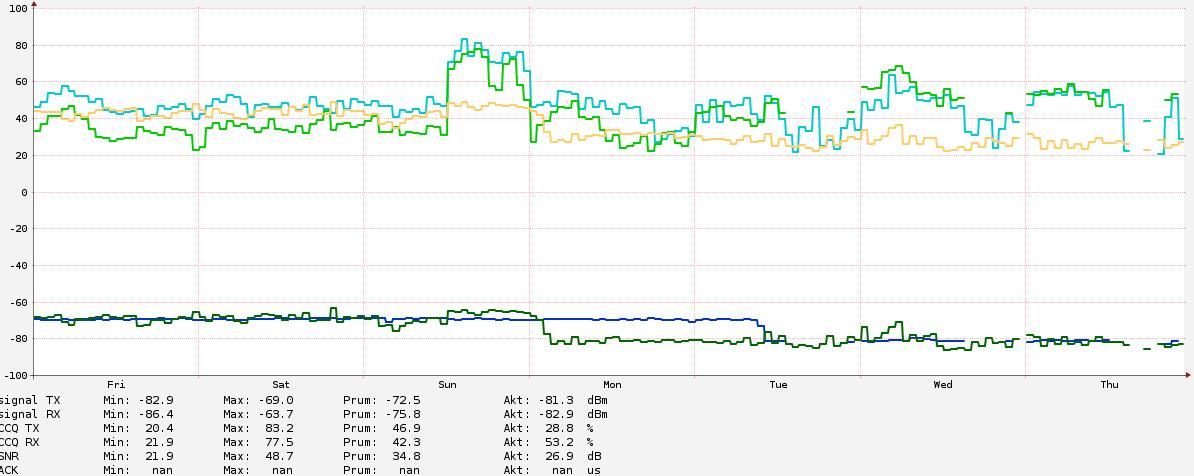Viewport: 1194px width, 476px height.
Task: Click the us unit in the ACK row
Action: [594, 471]
